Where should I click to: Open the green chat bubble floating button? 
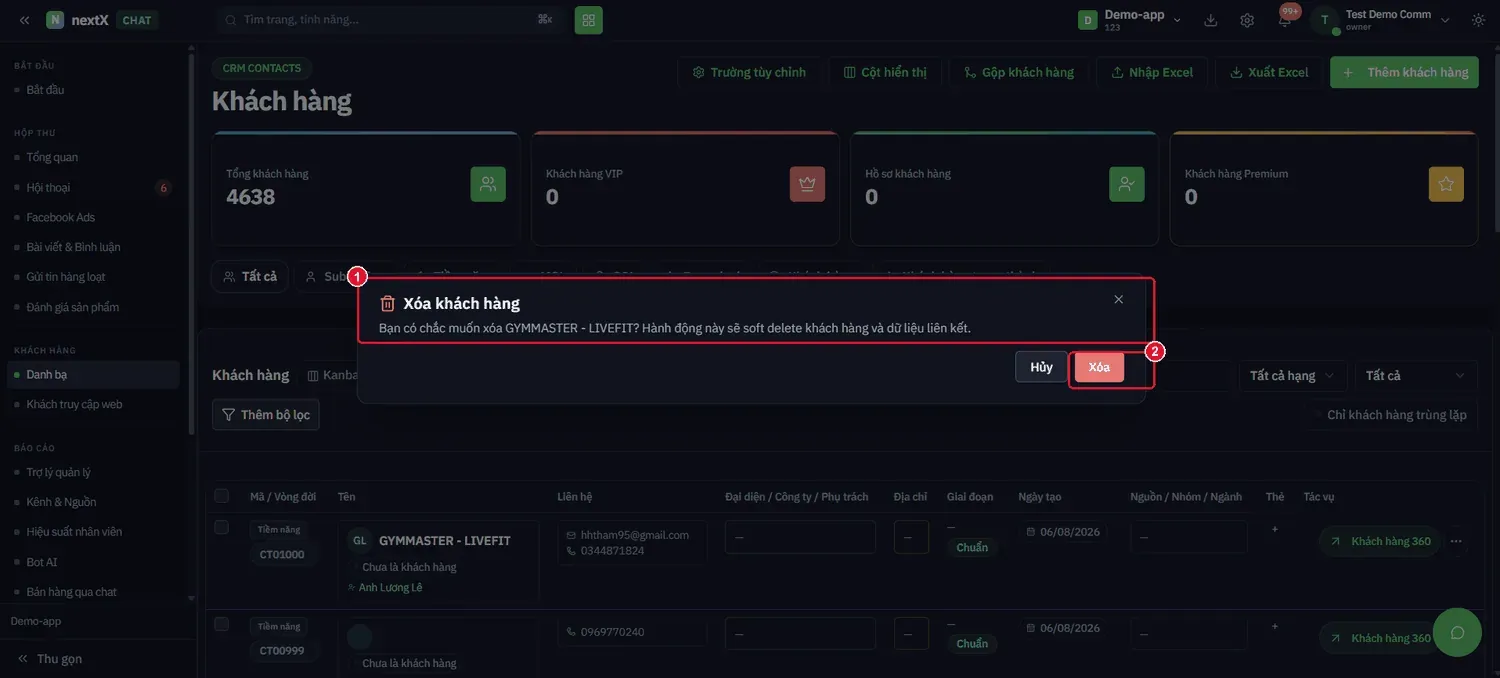coord(1457,632)
